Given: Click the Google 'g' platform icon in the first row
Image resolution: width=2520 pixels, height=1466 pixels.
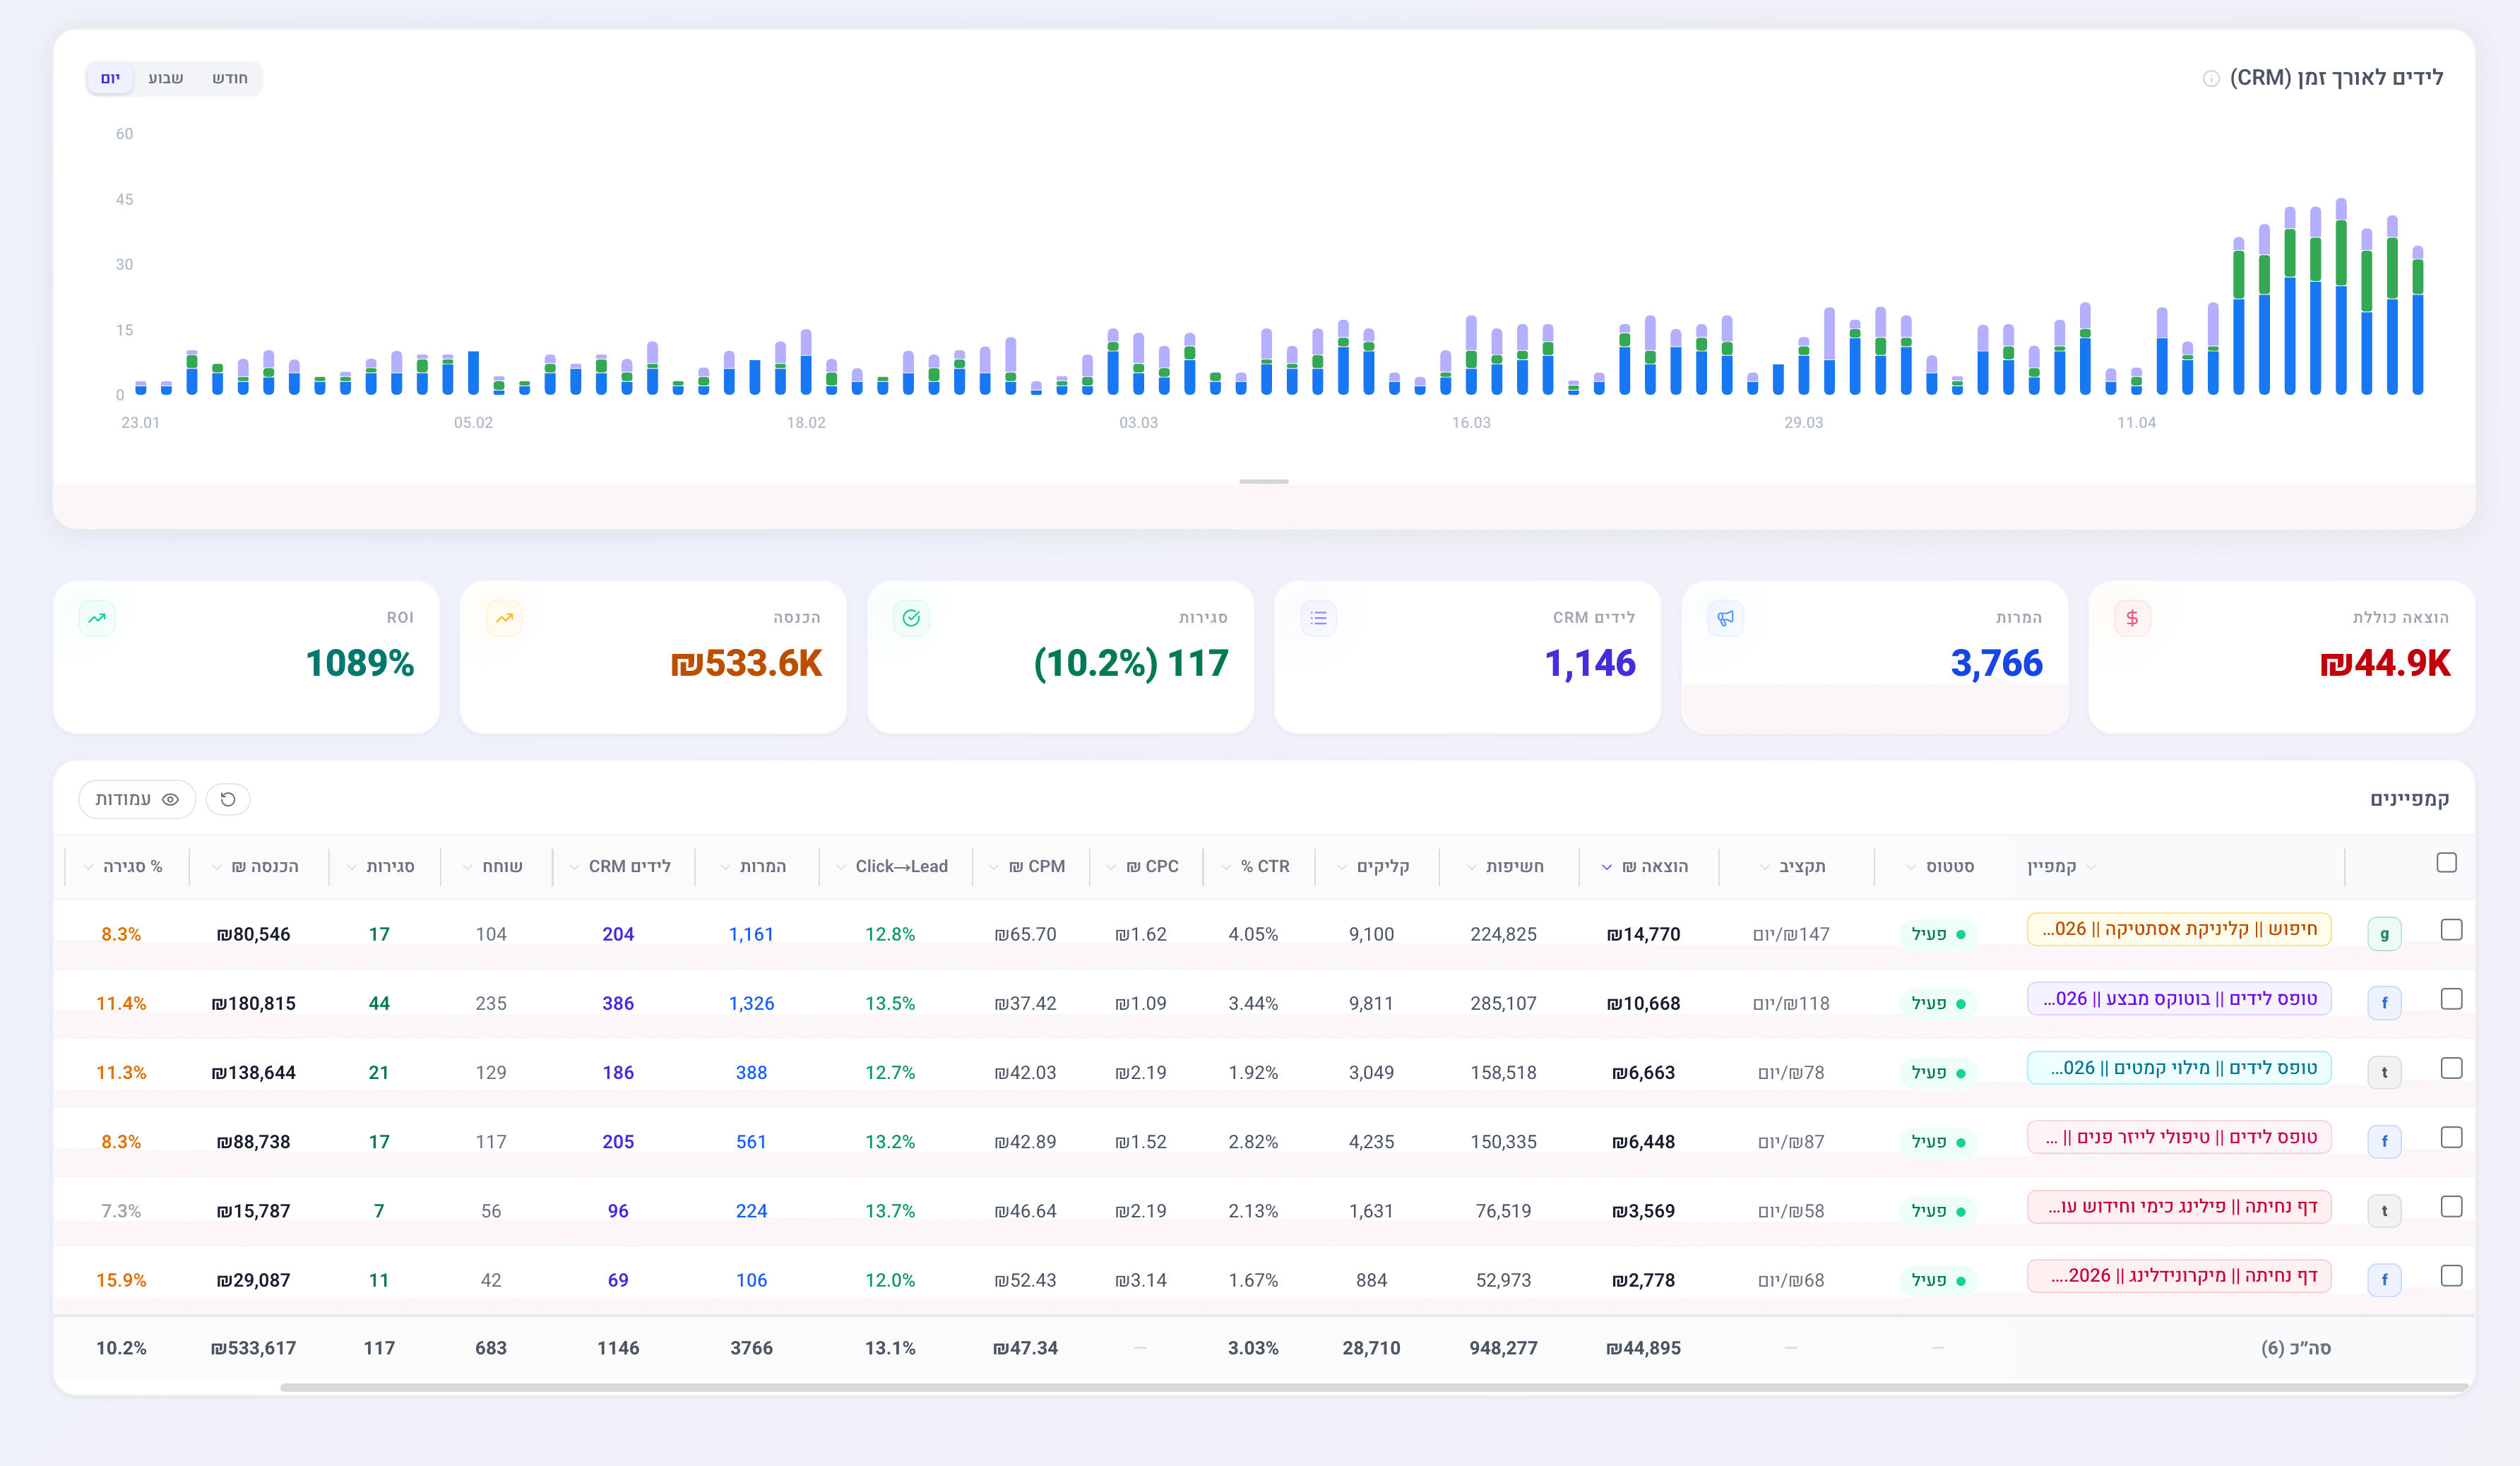Looking at the screenshot, I should coord(2384,934).
